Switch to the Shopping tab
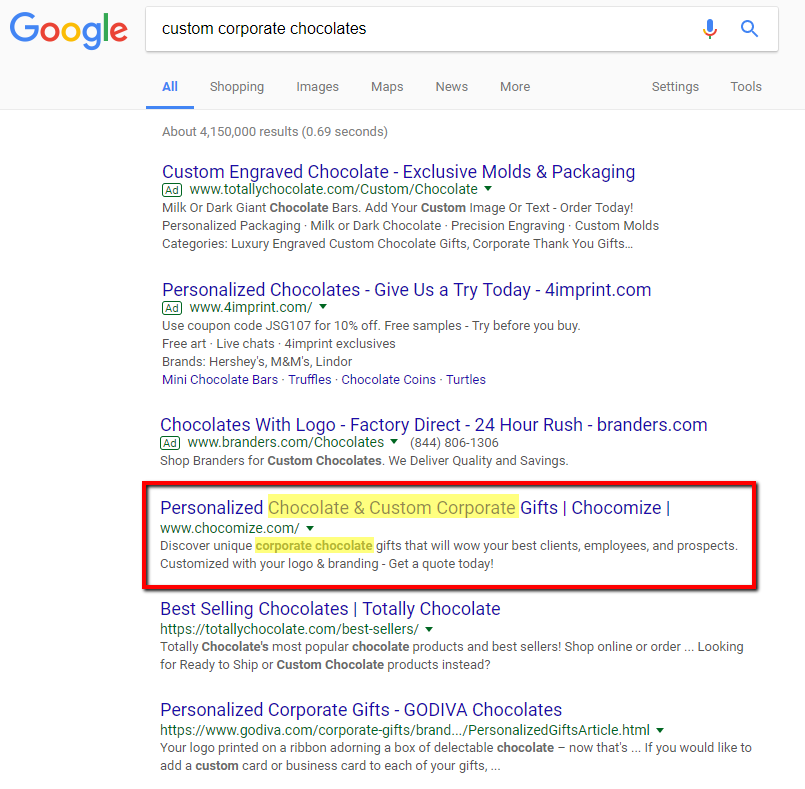This screenshot has height=789, width=805. (237, 87)
